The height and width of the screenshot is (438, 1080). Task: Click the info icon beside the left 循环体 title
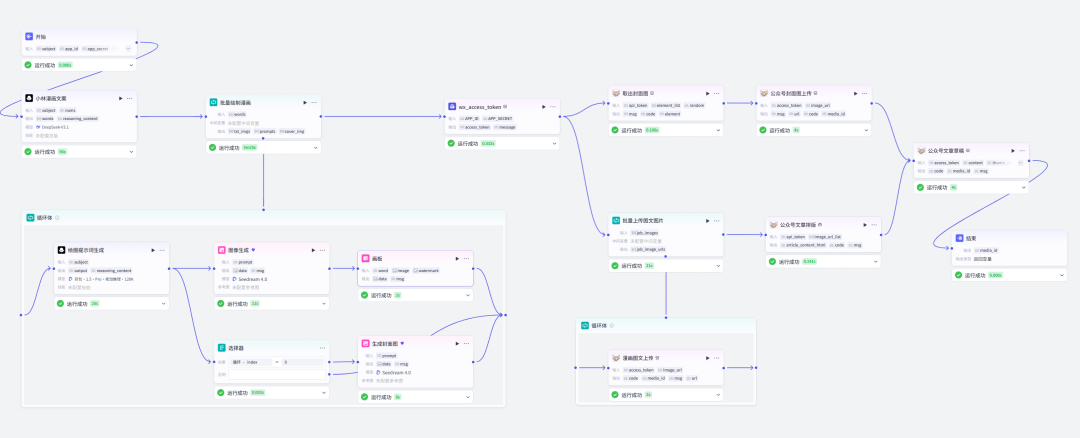(56, 218)
